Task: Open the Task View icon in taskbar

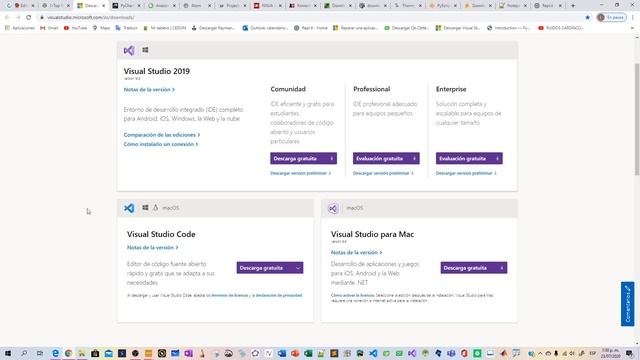Action: pos(40,353)
